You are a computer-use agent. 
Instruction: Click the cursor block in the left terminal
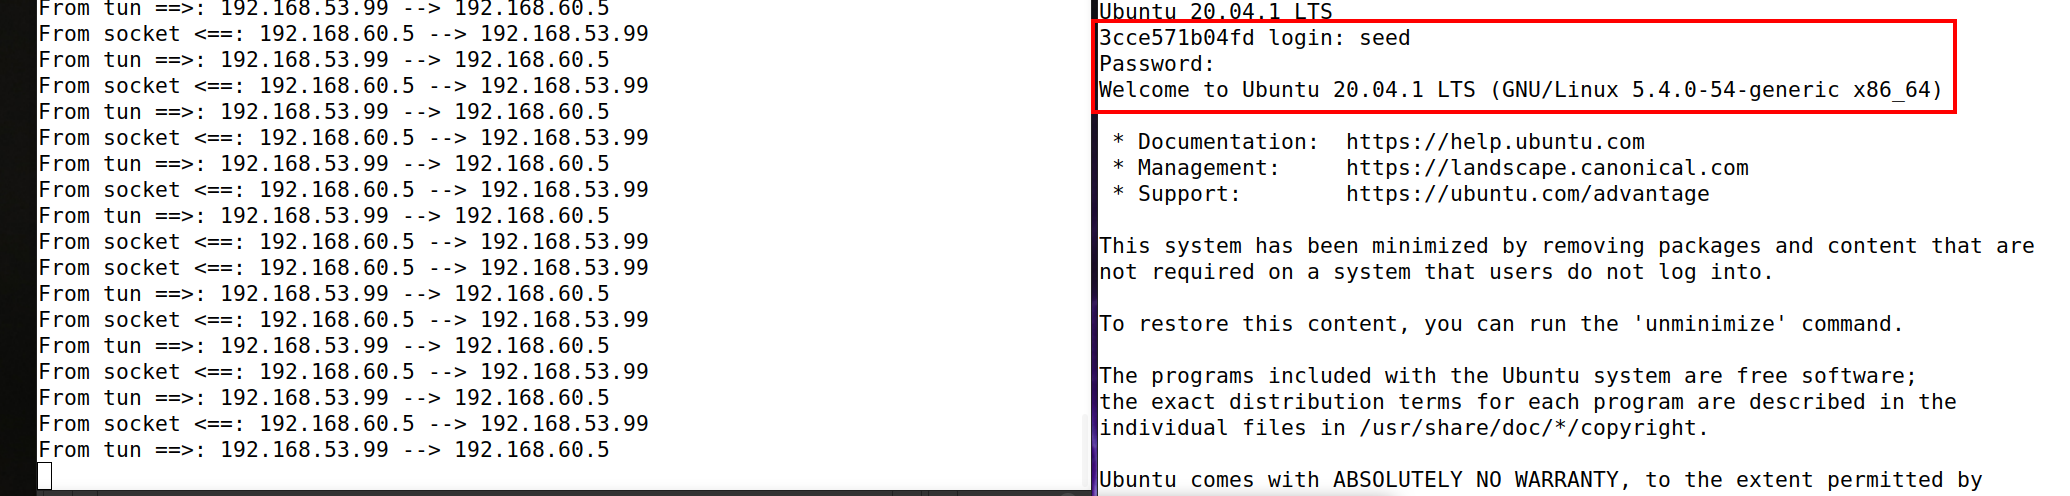point(45,476)
